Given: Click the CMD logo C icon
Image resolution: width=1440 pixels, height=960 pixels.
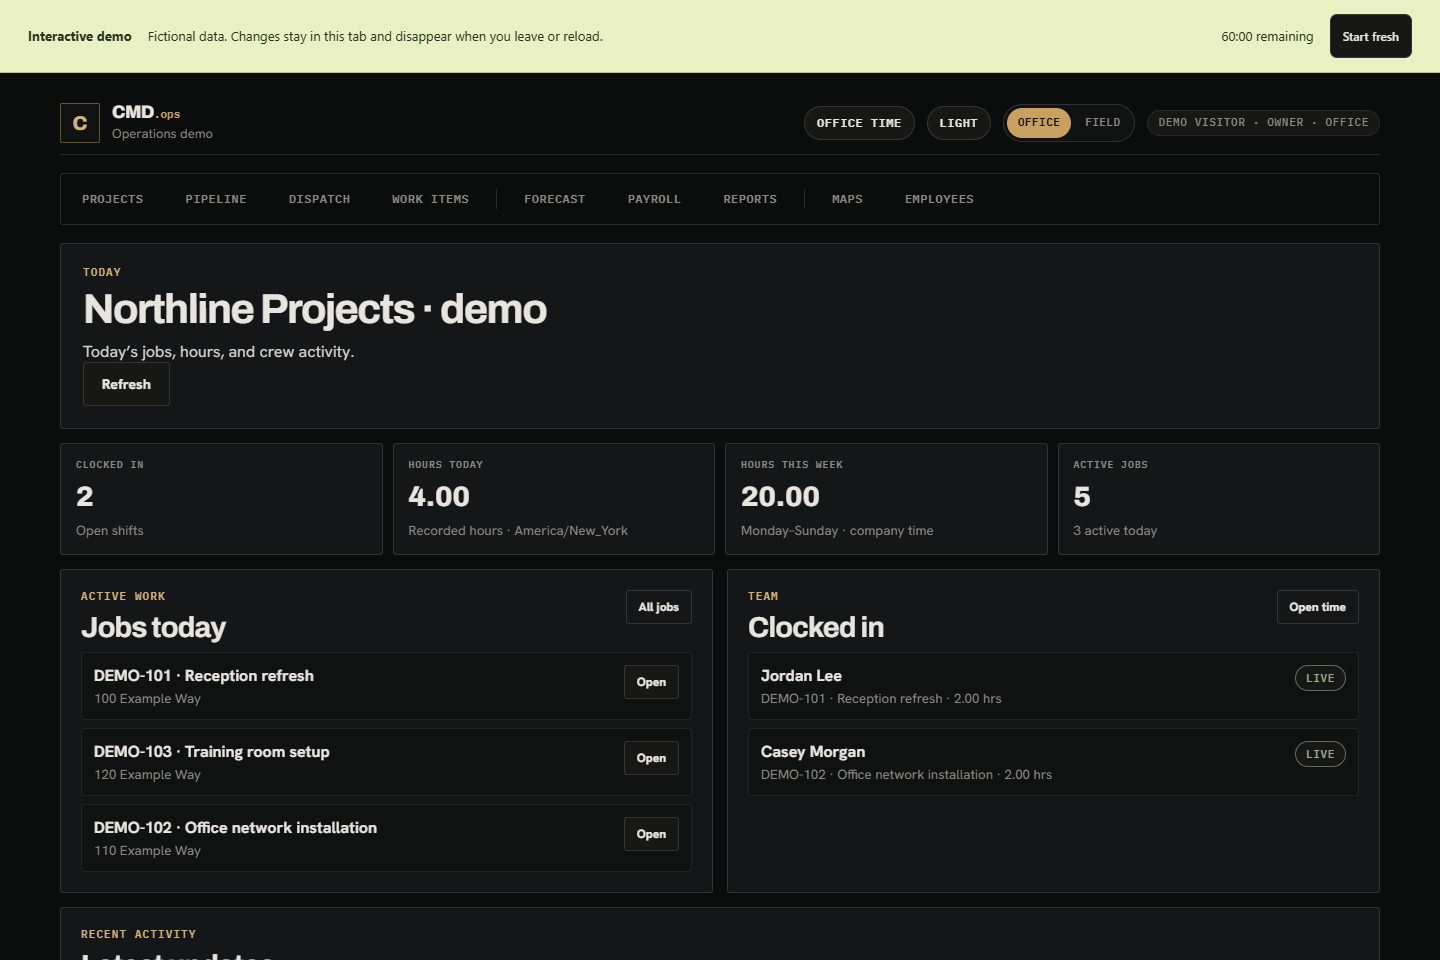Looking at the screenshot, I should tap(80, 123).
